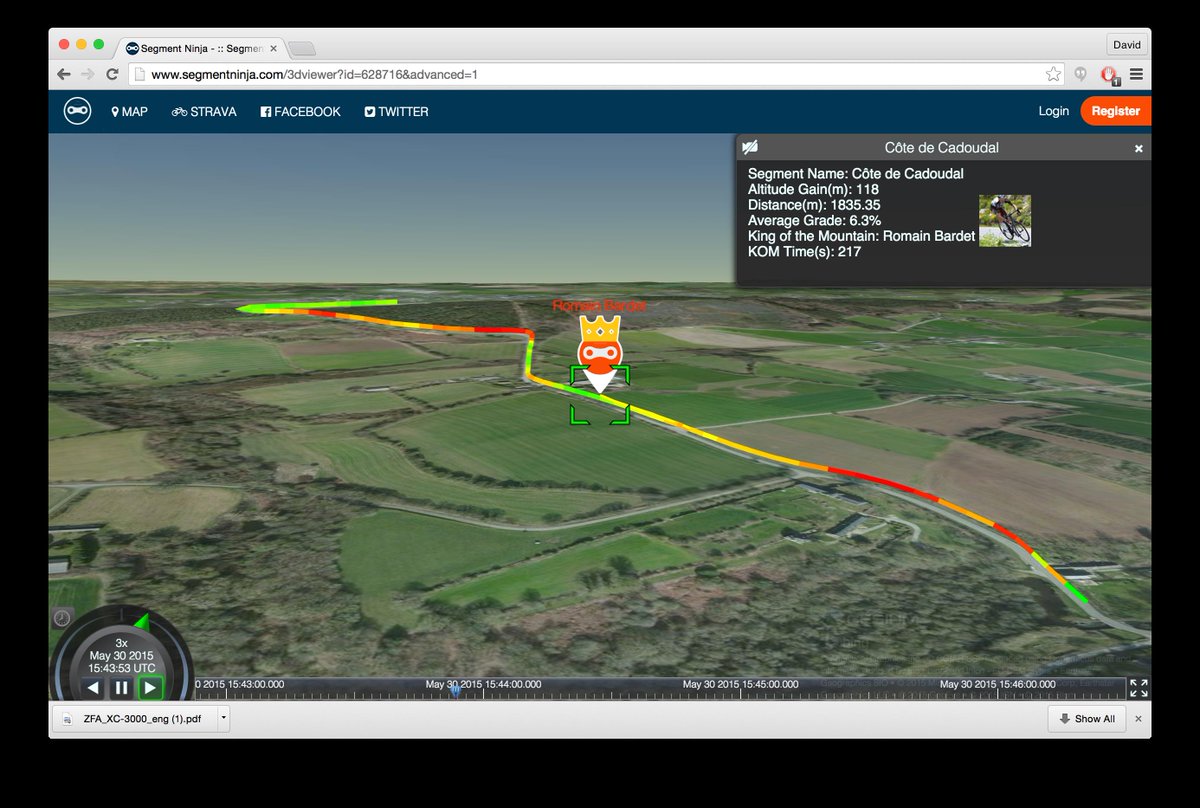1200x808 pixels.
Task: Click the Segment Ninja logo icon
Action: pyautogui.click(x=78, y=111)
